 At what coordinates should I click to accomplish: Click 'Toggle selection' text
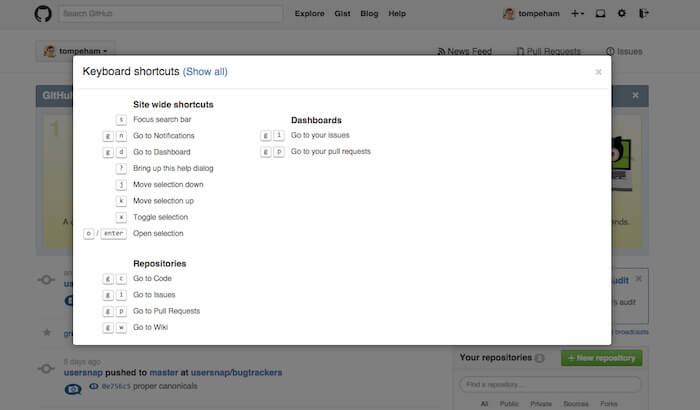click(x=161, y=217)
